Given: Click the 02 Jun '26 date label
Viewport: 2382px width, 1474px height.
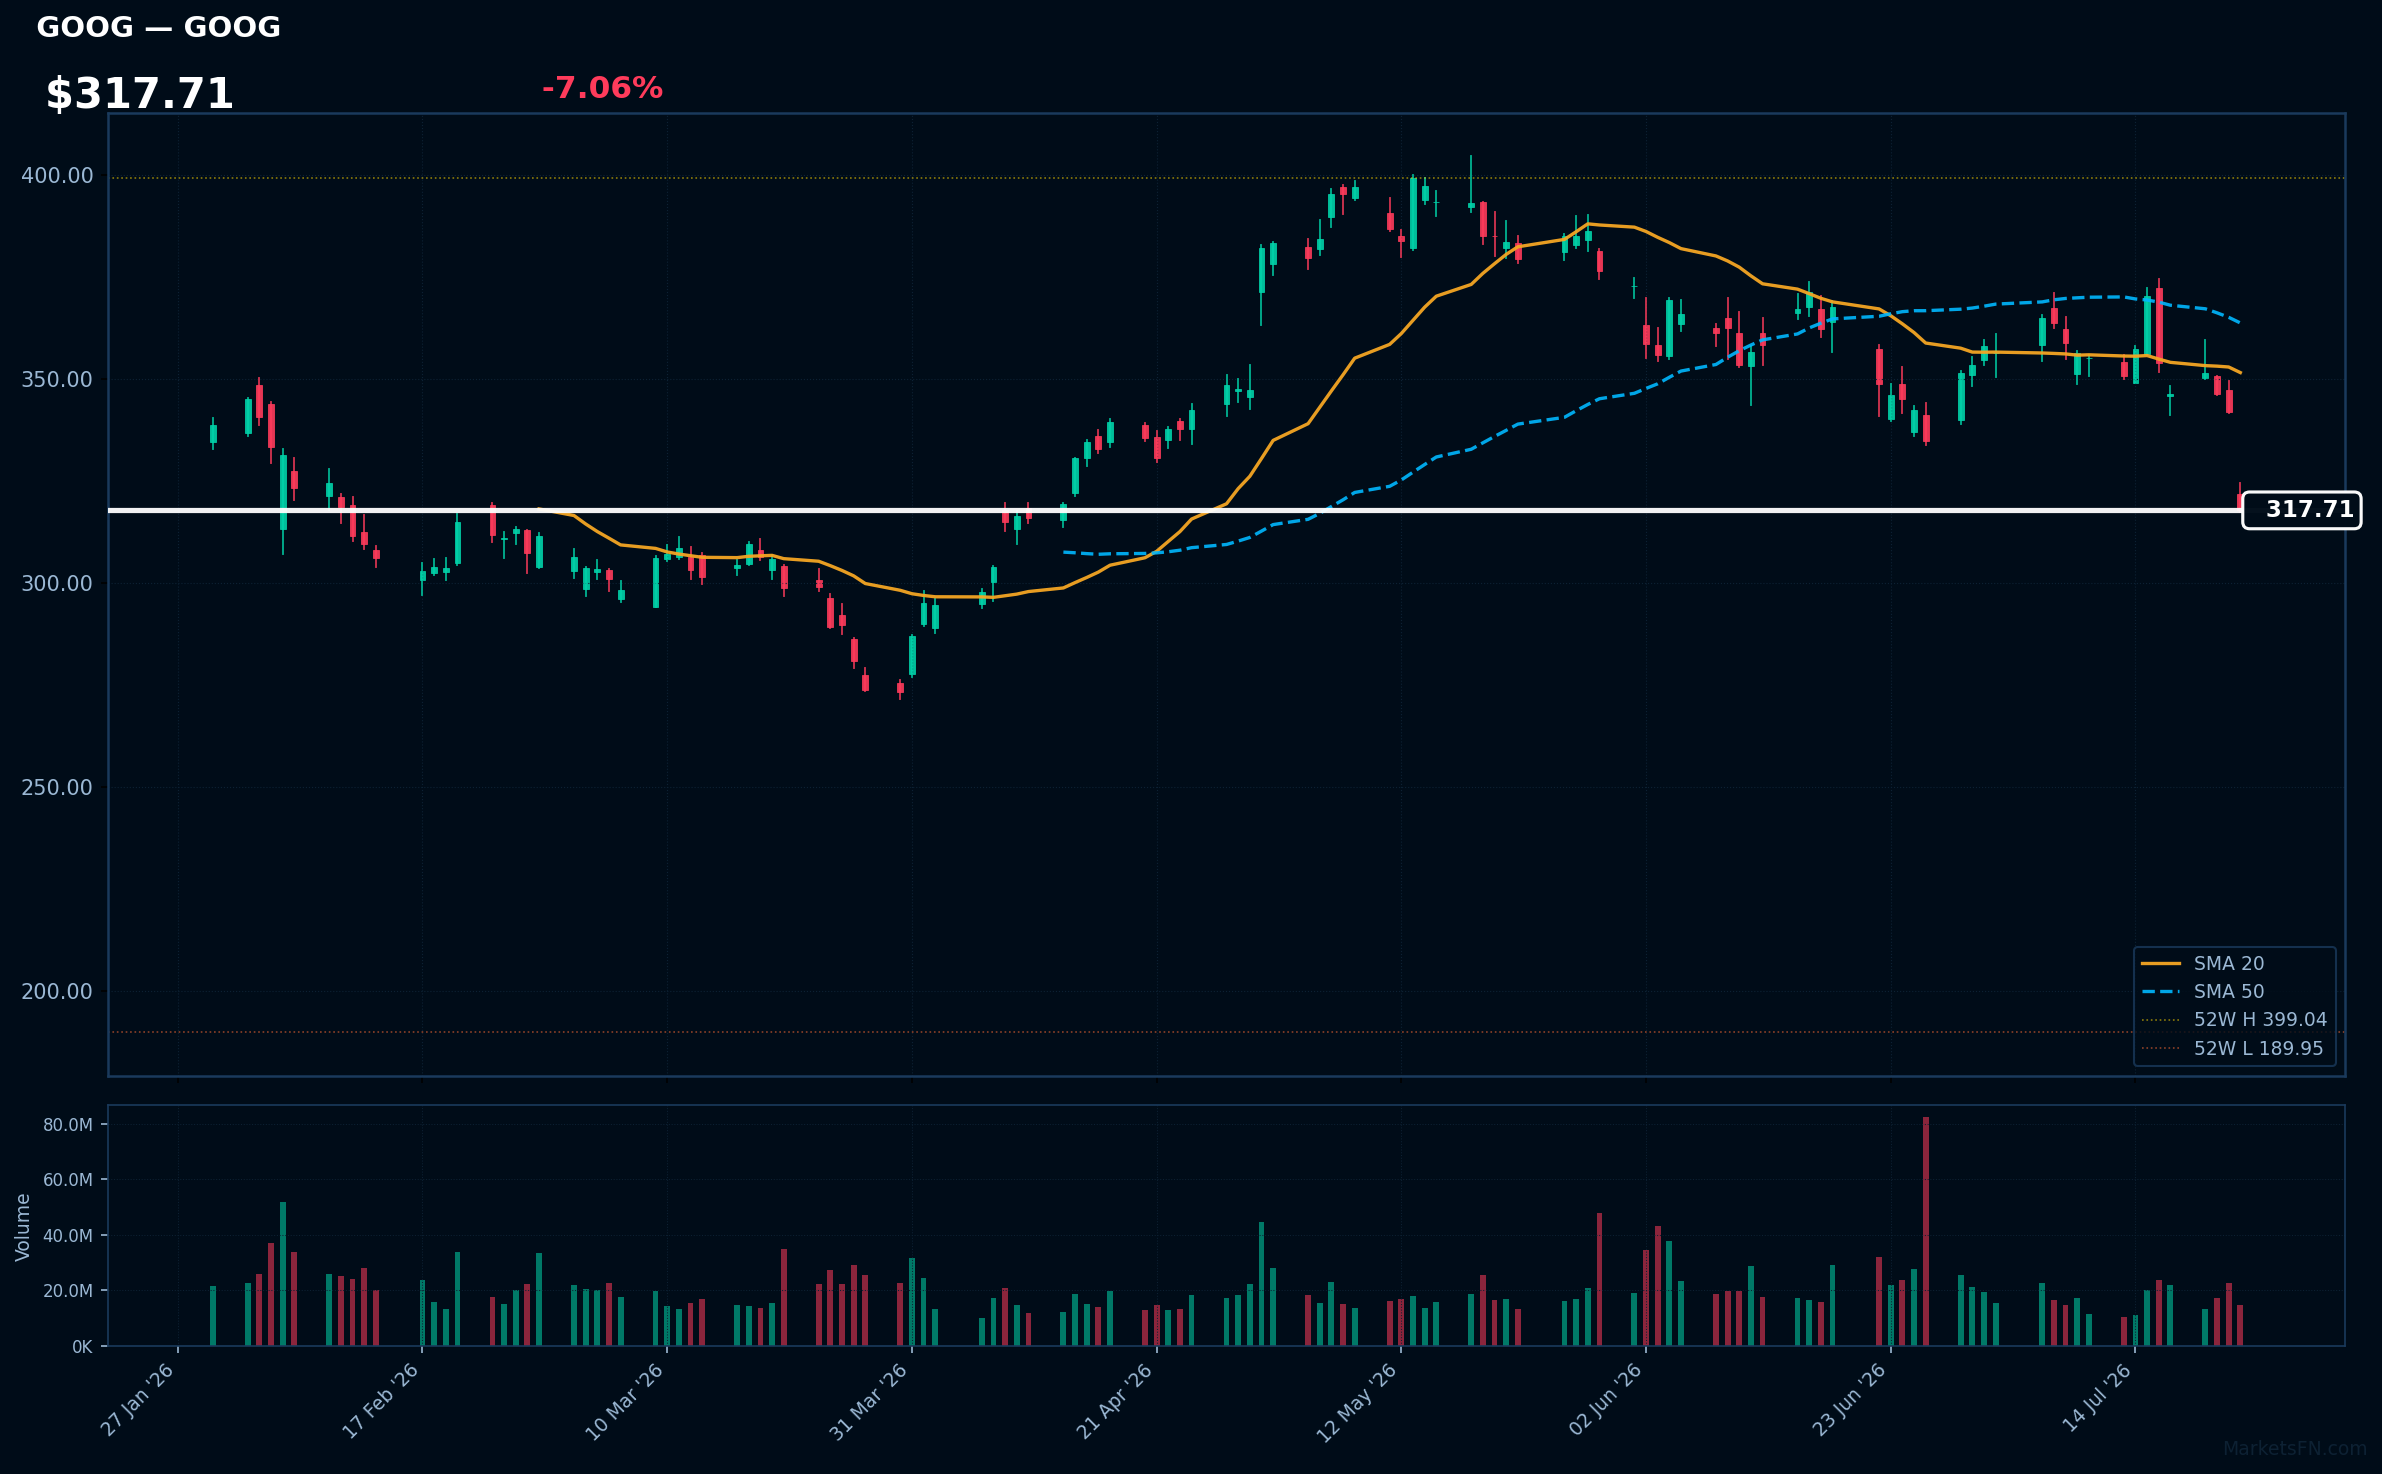Looking at the screenshot, I should (1605, 1400).
